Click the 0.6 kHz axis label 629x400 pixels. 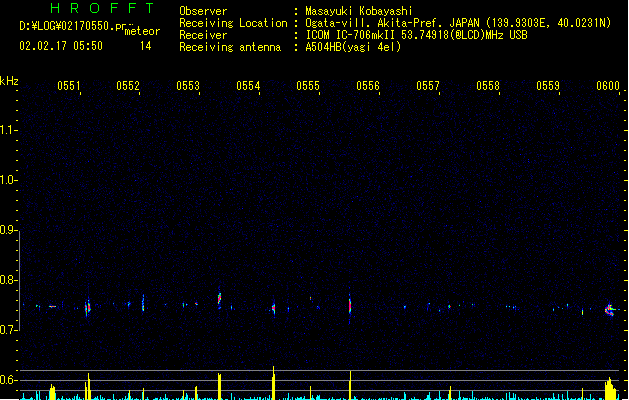click(x=8, y=380)
